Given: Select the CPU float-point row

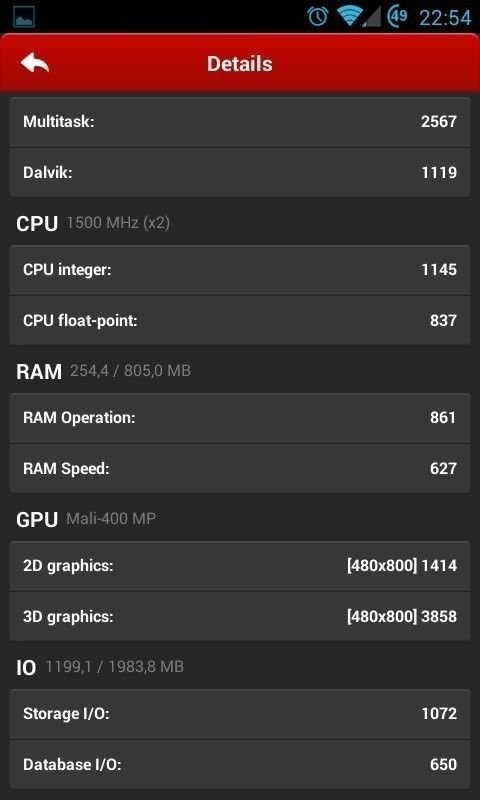Looking at the screenshot, I should pyautogui.click(x=240, y=320).
